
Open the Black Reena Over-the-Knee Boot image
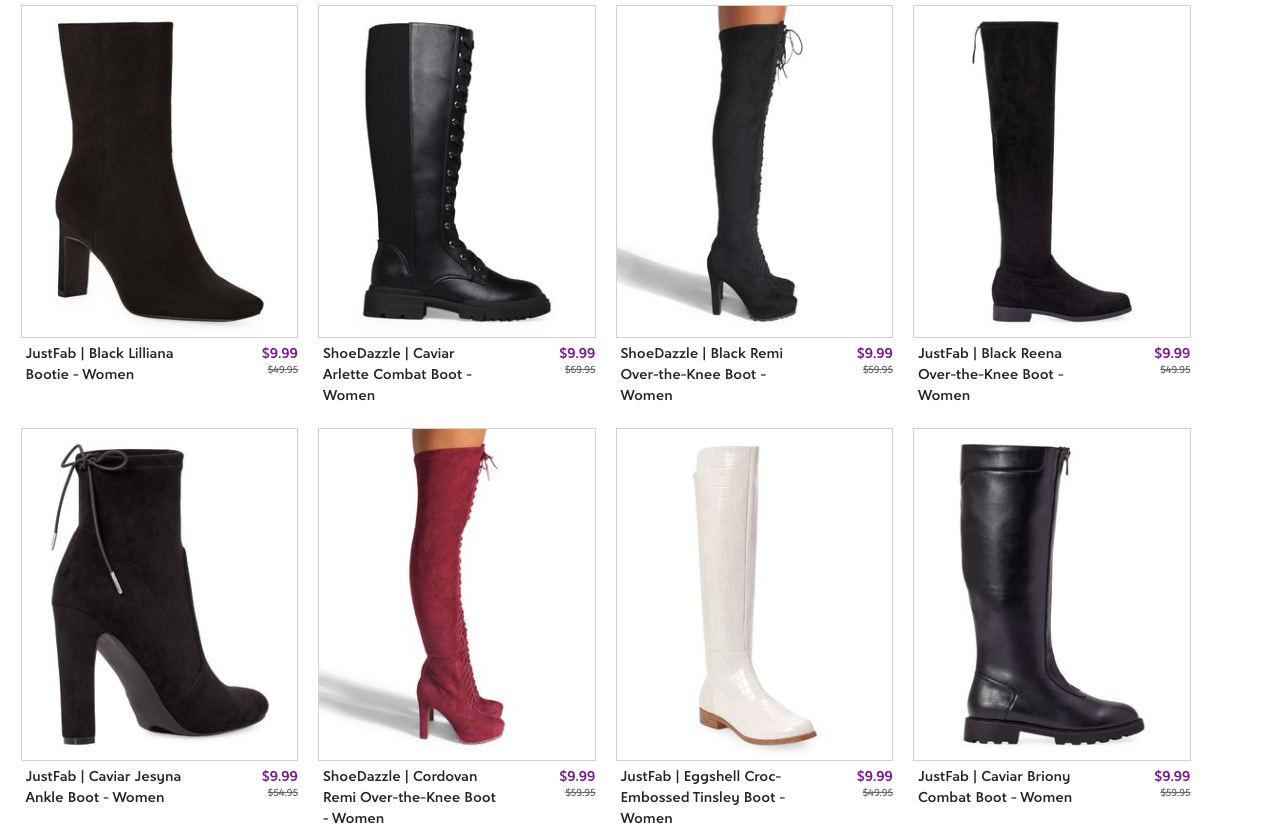pyautogui.click(x=1052, y=171)
